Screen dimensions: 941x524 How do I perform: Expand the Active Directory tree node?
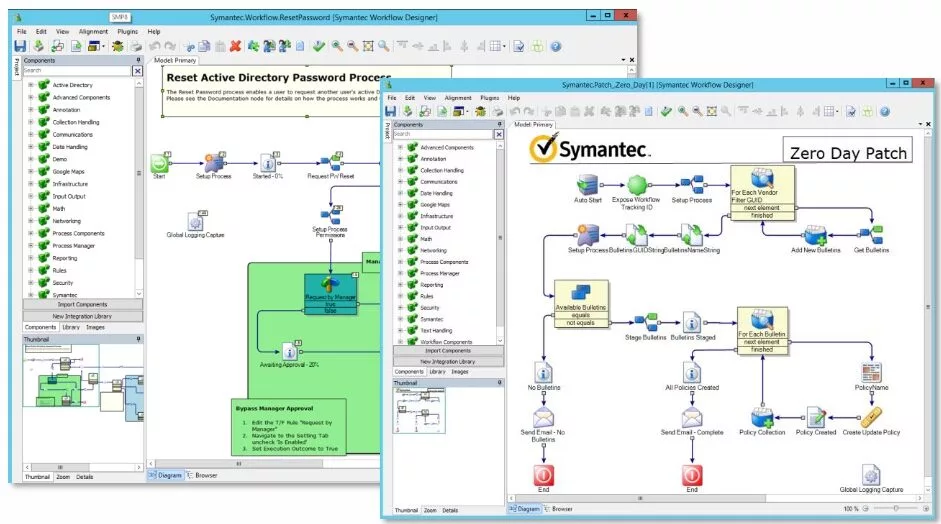click(x=31, y=85)
